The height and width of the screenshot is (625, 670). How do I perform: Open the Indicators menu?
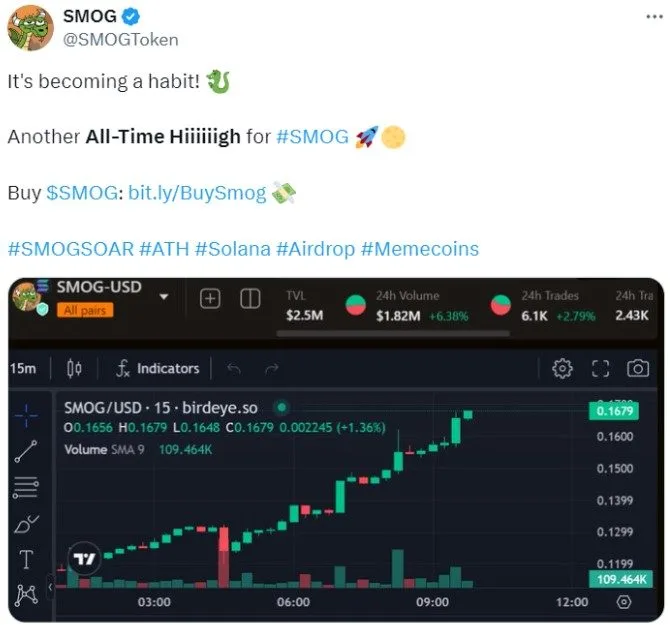(157, 369)
